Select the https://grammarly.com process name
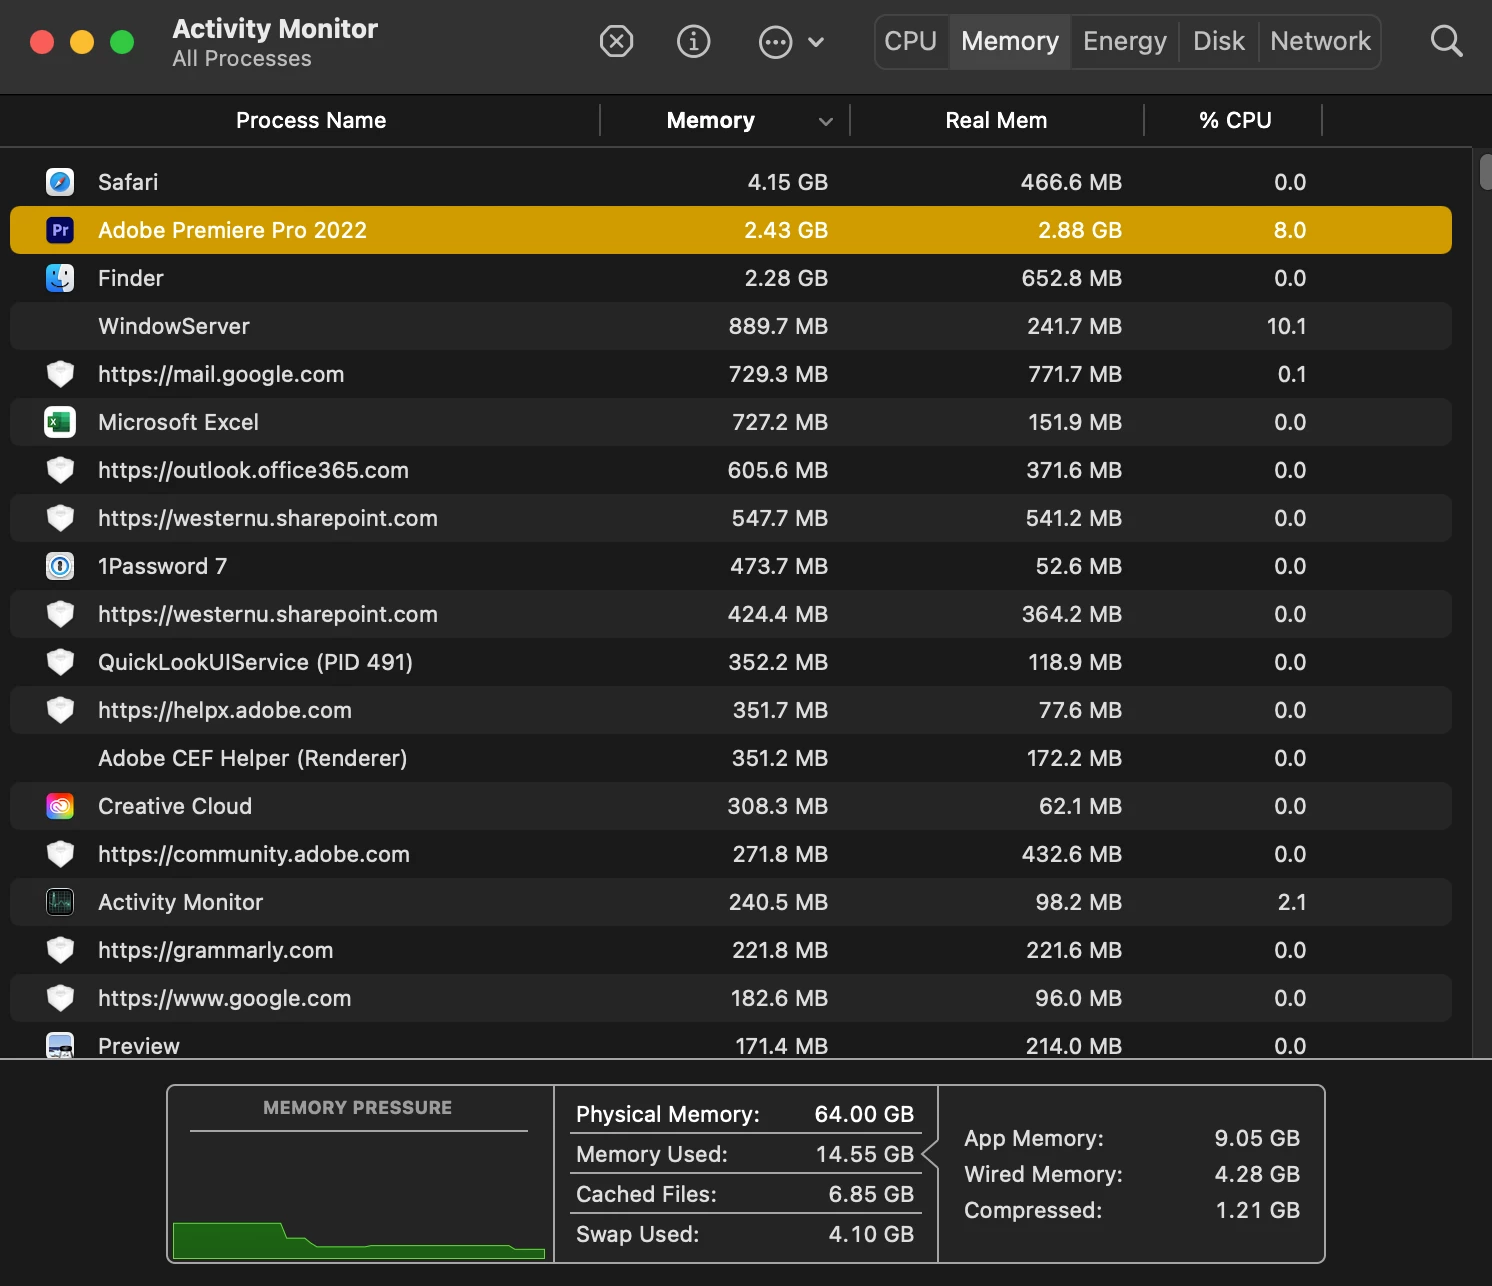The height and width of the screenshot is (1286, 1492). (215, 950)
